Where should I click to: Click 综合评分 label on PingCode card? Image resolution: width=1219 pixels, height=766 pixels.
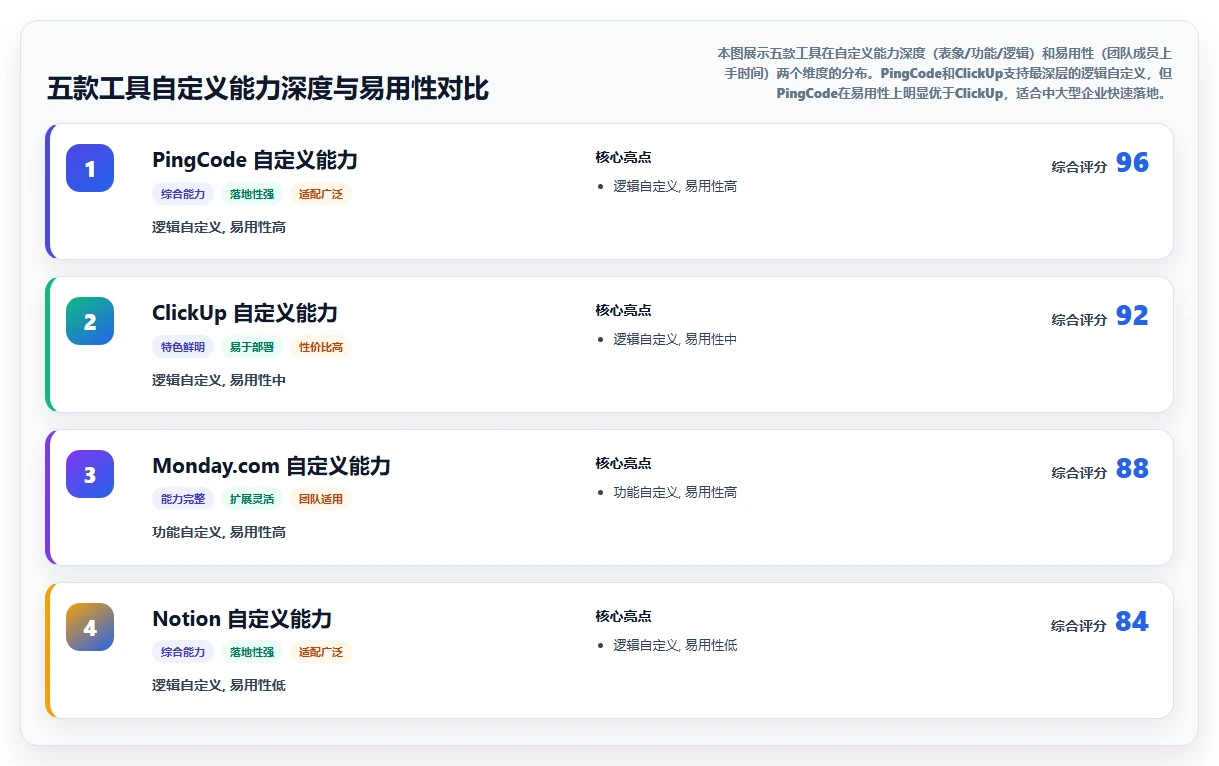(1079, 167)
